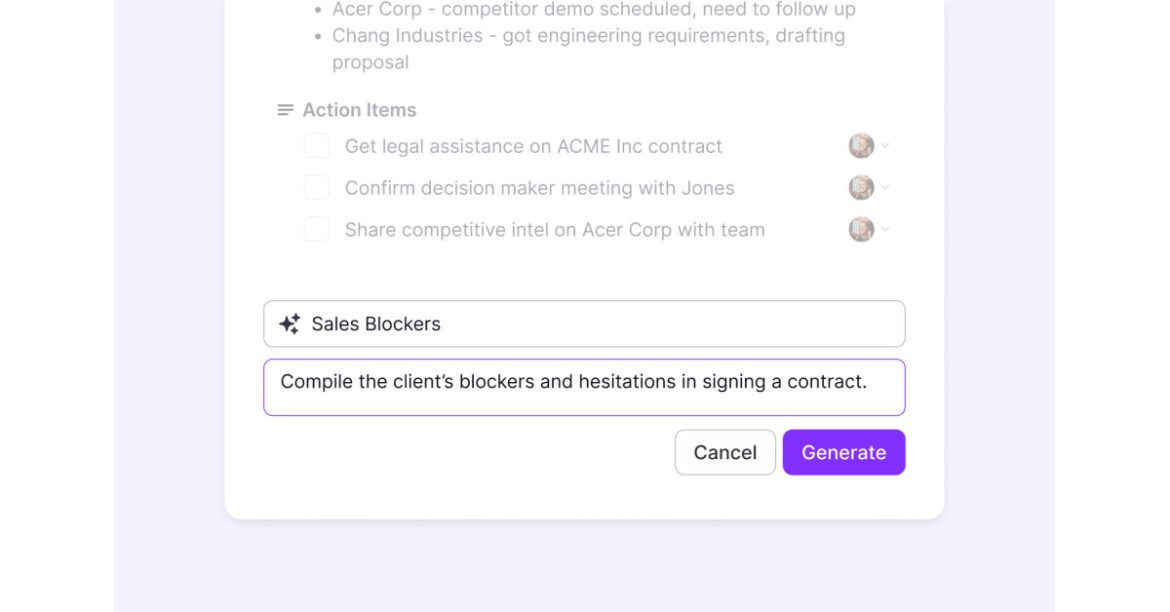Click the Share competitive intel task text
1170x612 pixels.
[554, 230]
